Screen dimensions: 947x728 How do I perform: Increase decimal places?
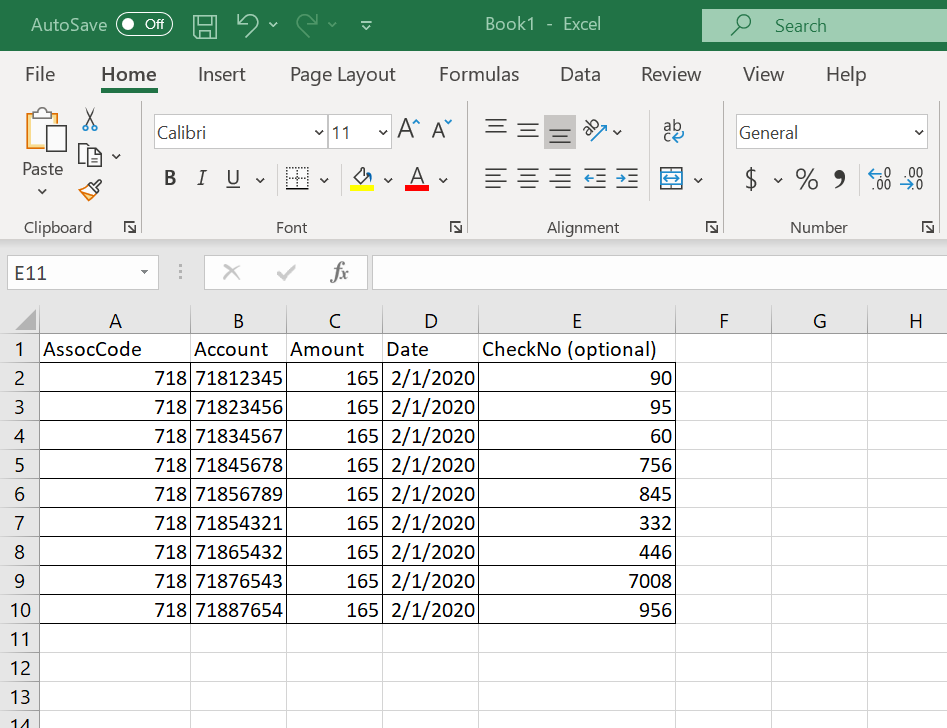[x=879, y=180]
